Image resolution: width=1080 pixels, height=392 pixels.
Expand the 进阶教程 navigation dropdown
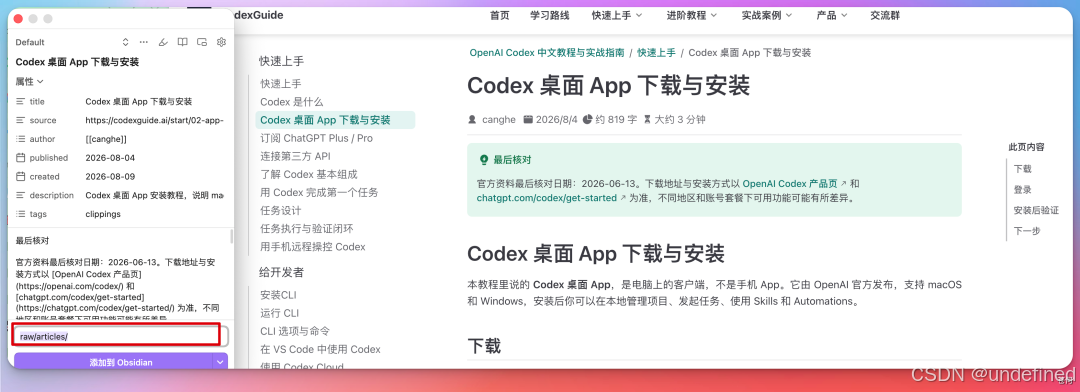[x=692, y=15]
